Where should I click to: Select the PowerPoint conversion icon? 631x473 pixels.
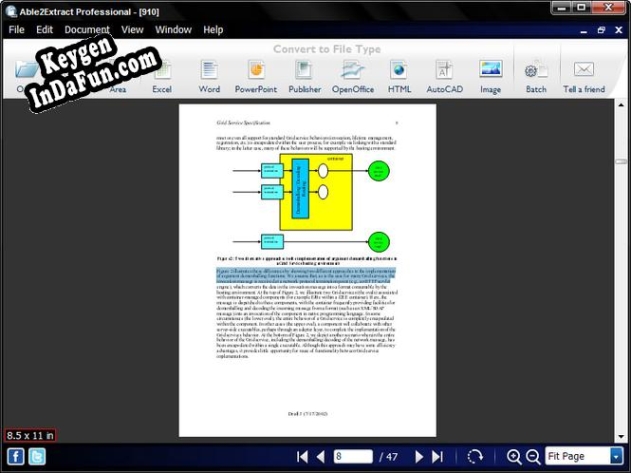(256, 77)
